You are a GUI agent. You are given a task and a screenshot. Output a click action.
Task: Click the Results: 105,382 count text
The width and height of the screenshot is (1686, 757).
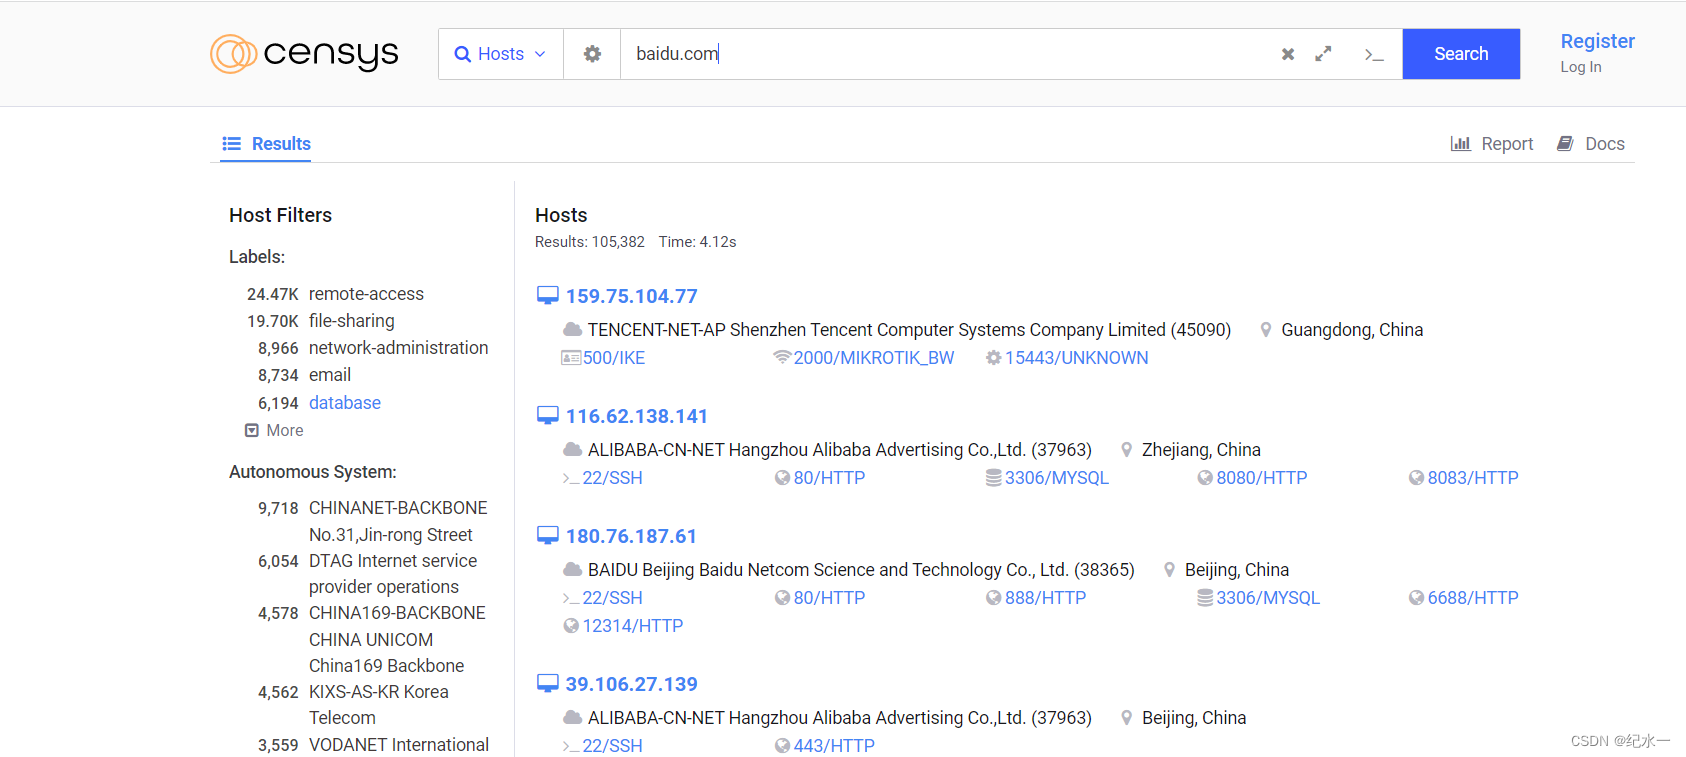[590, 242]
